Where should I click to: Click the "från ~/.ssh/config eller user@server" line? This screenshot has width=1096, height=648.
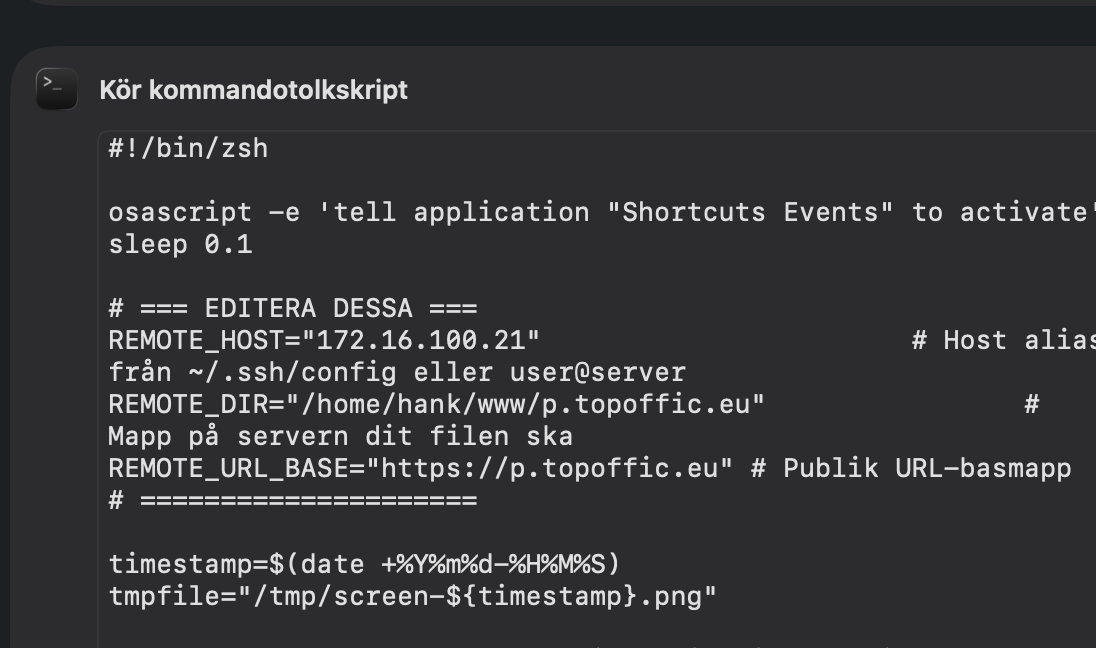[x=397, y=373]
